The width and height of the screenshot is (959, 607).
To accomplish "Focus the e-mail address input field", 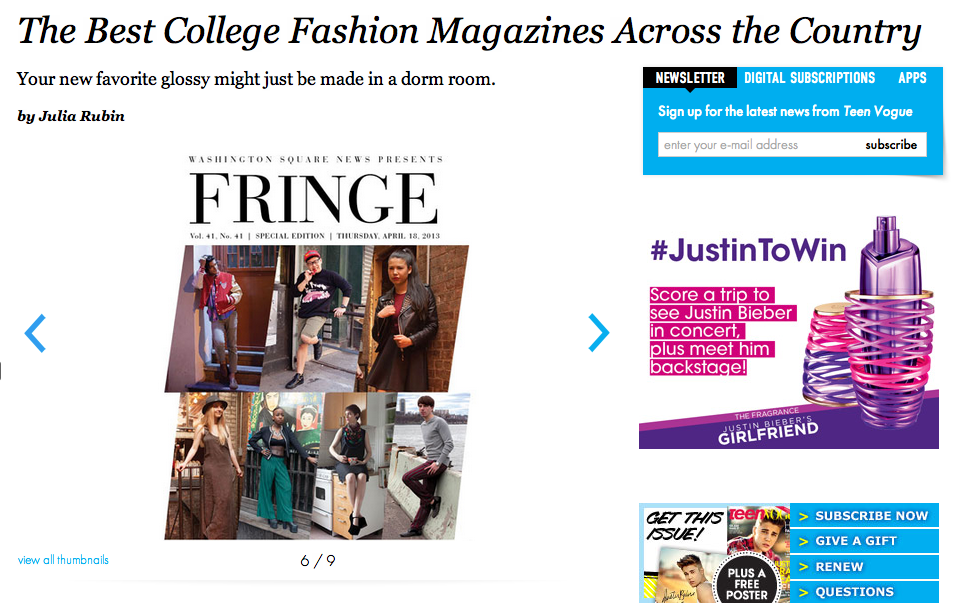I will coord(757,145).
